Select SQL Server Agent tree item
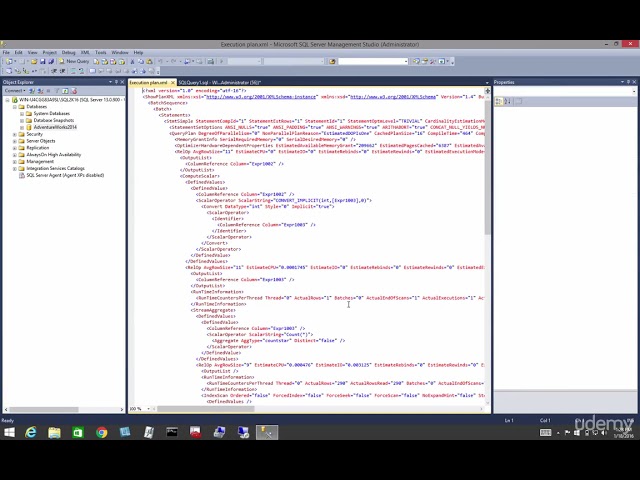The width and height of the screenshot is (640, 480). (x=65, y=176)
